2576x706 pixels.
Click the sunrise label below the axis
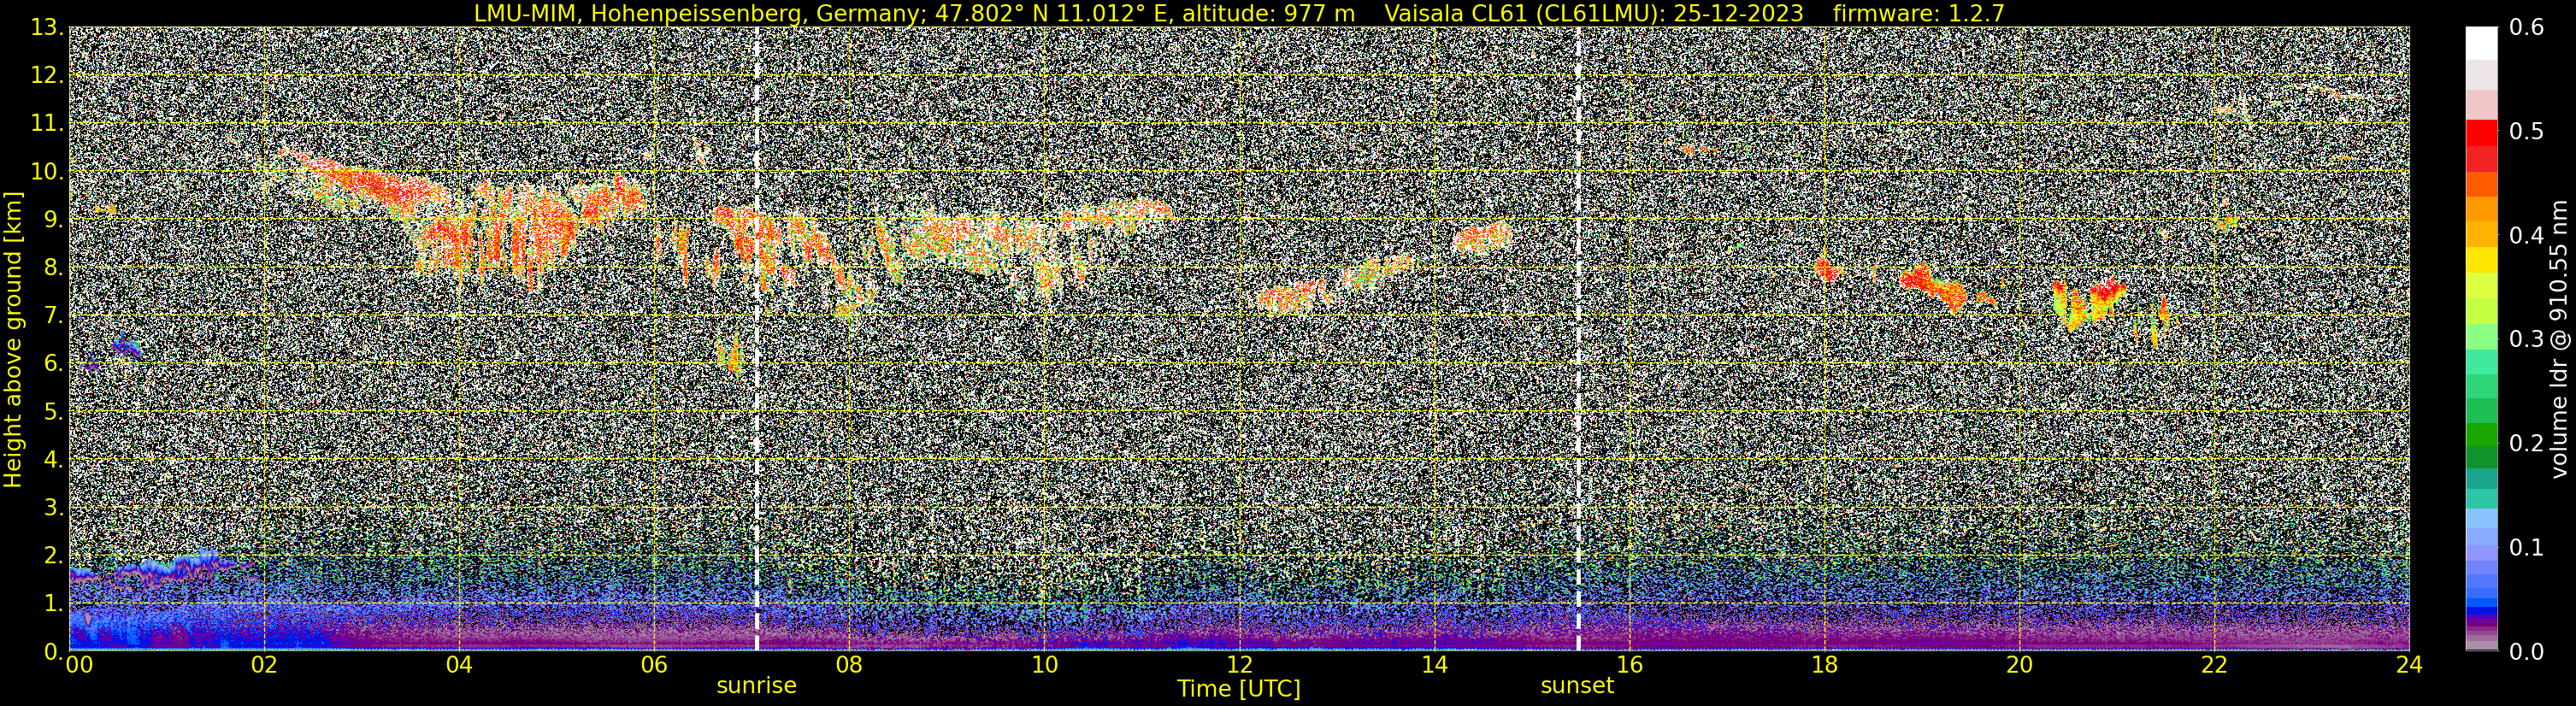[756, 686]
